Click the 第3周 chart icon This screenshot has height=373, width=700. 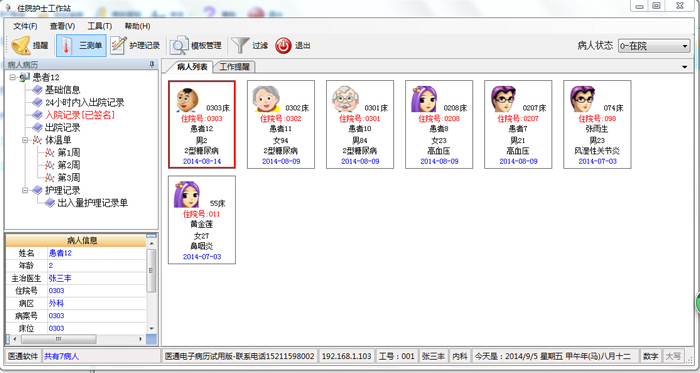50,178
